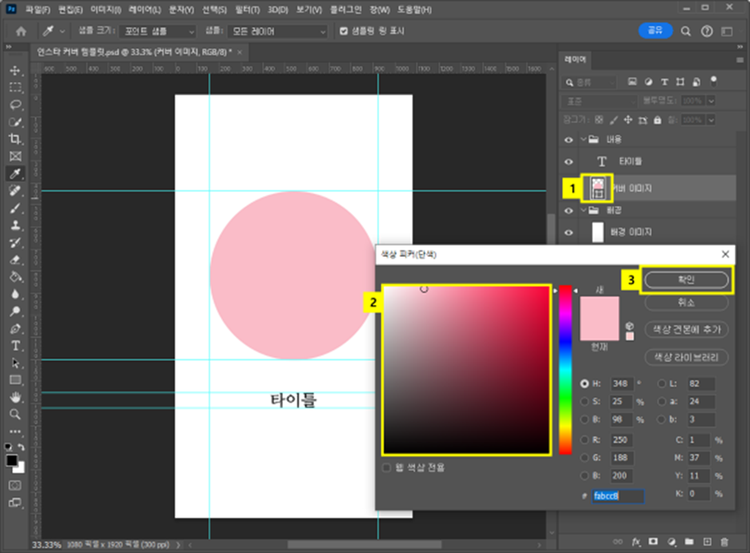
Task: Select the Zoom tool in toolbar
Action: tap(15, 413)
